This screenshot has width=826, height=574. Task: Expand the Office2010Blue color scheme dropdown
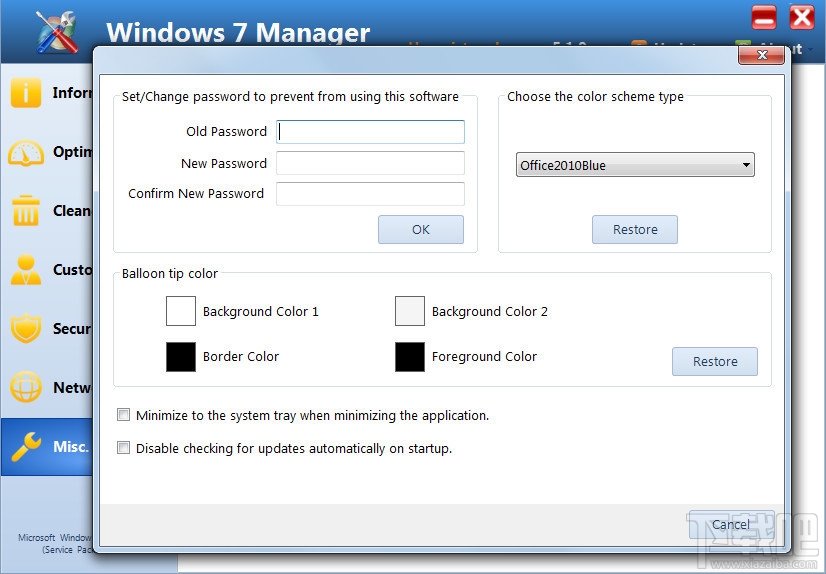[635, 165]
